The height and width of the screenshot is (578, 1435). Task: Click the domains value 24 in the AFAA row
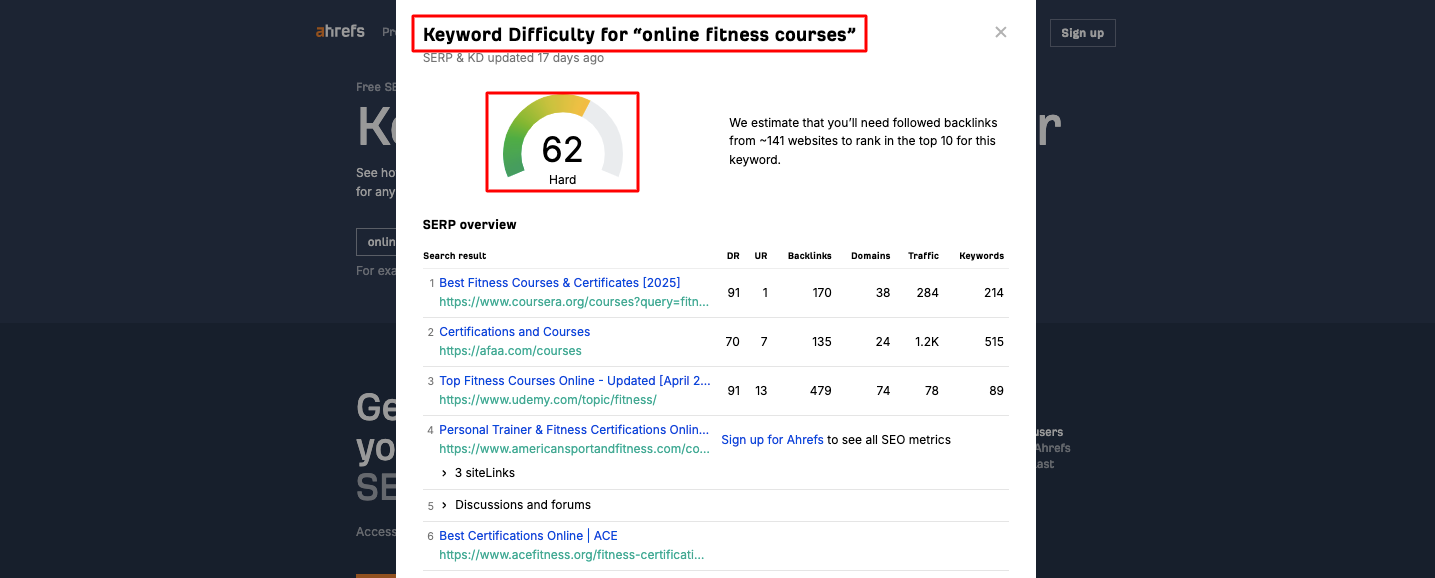coord(883,342)
